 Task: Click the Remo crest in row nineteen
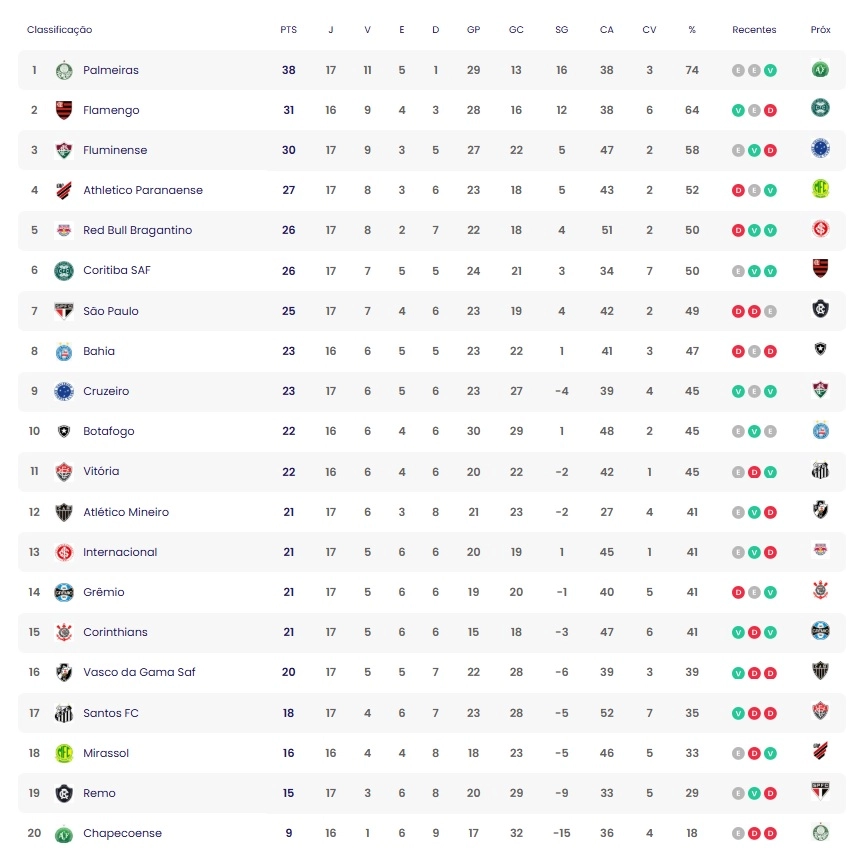64,793
